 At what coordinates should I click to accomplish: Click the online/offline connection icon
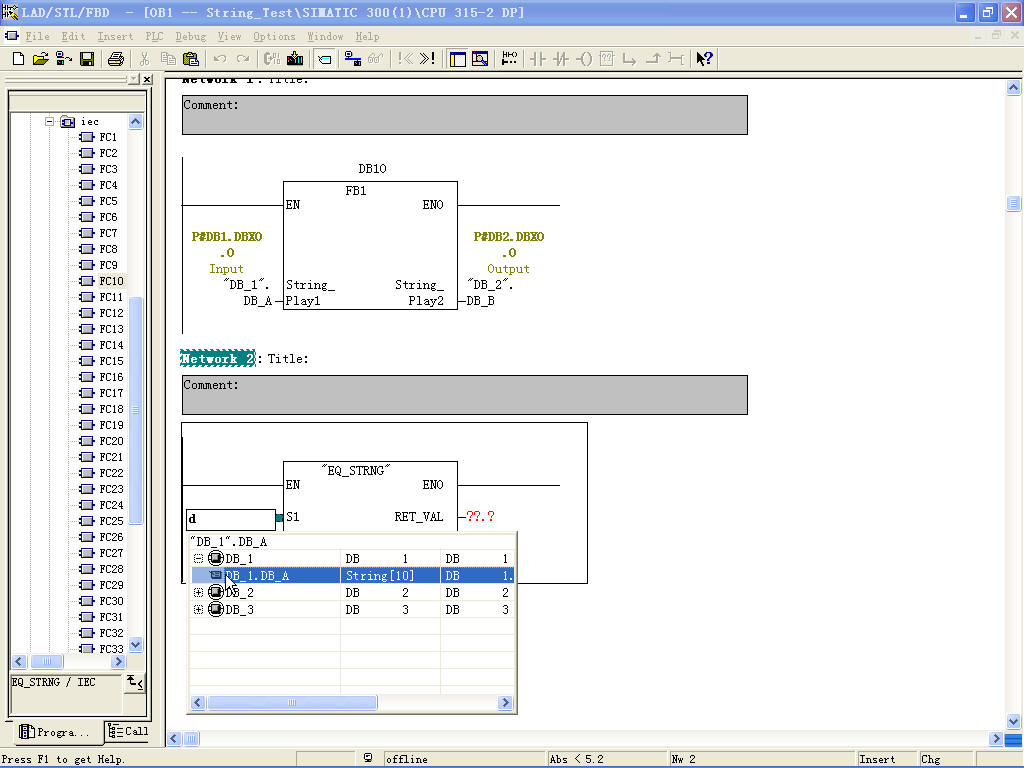click(353, 59)
